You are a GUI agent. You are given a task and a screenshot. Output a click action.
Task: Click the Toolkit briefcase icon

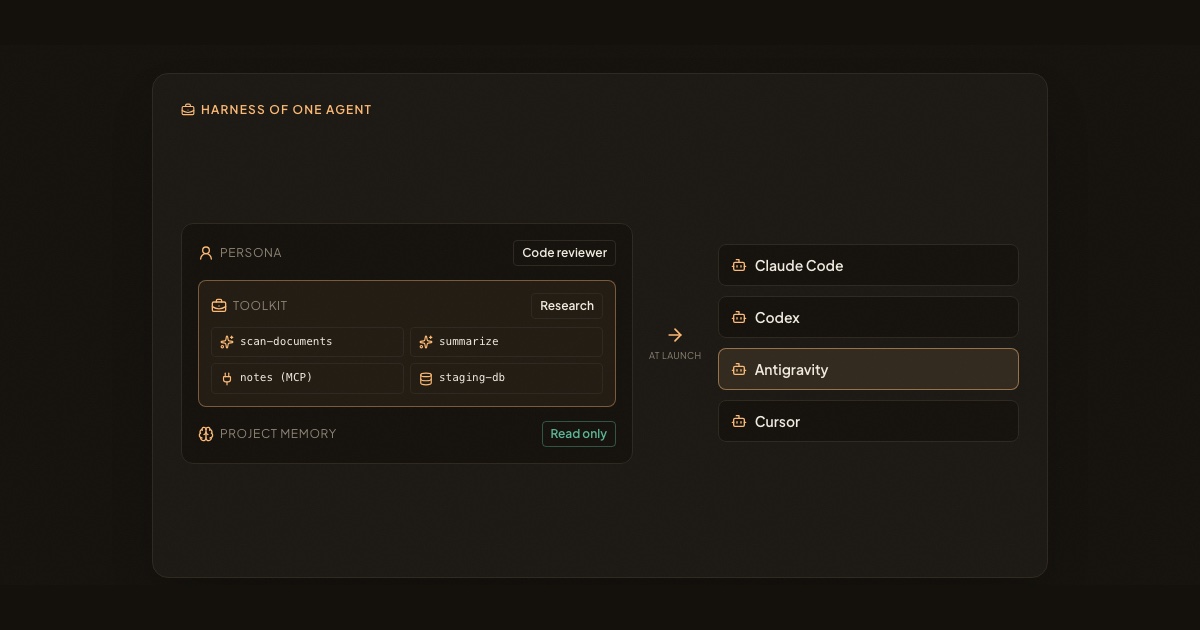coord(219,306)
